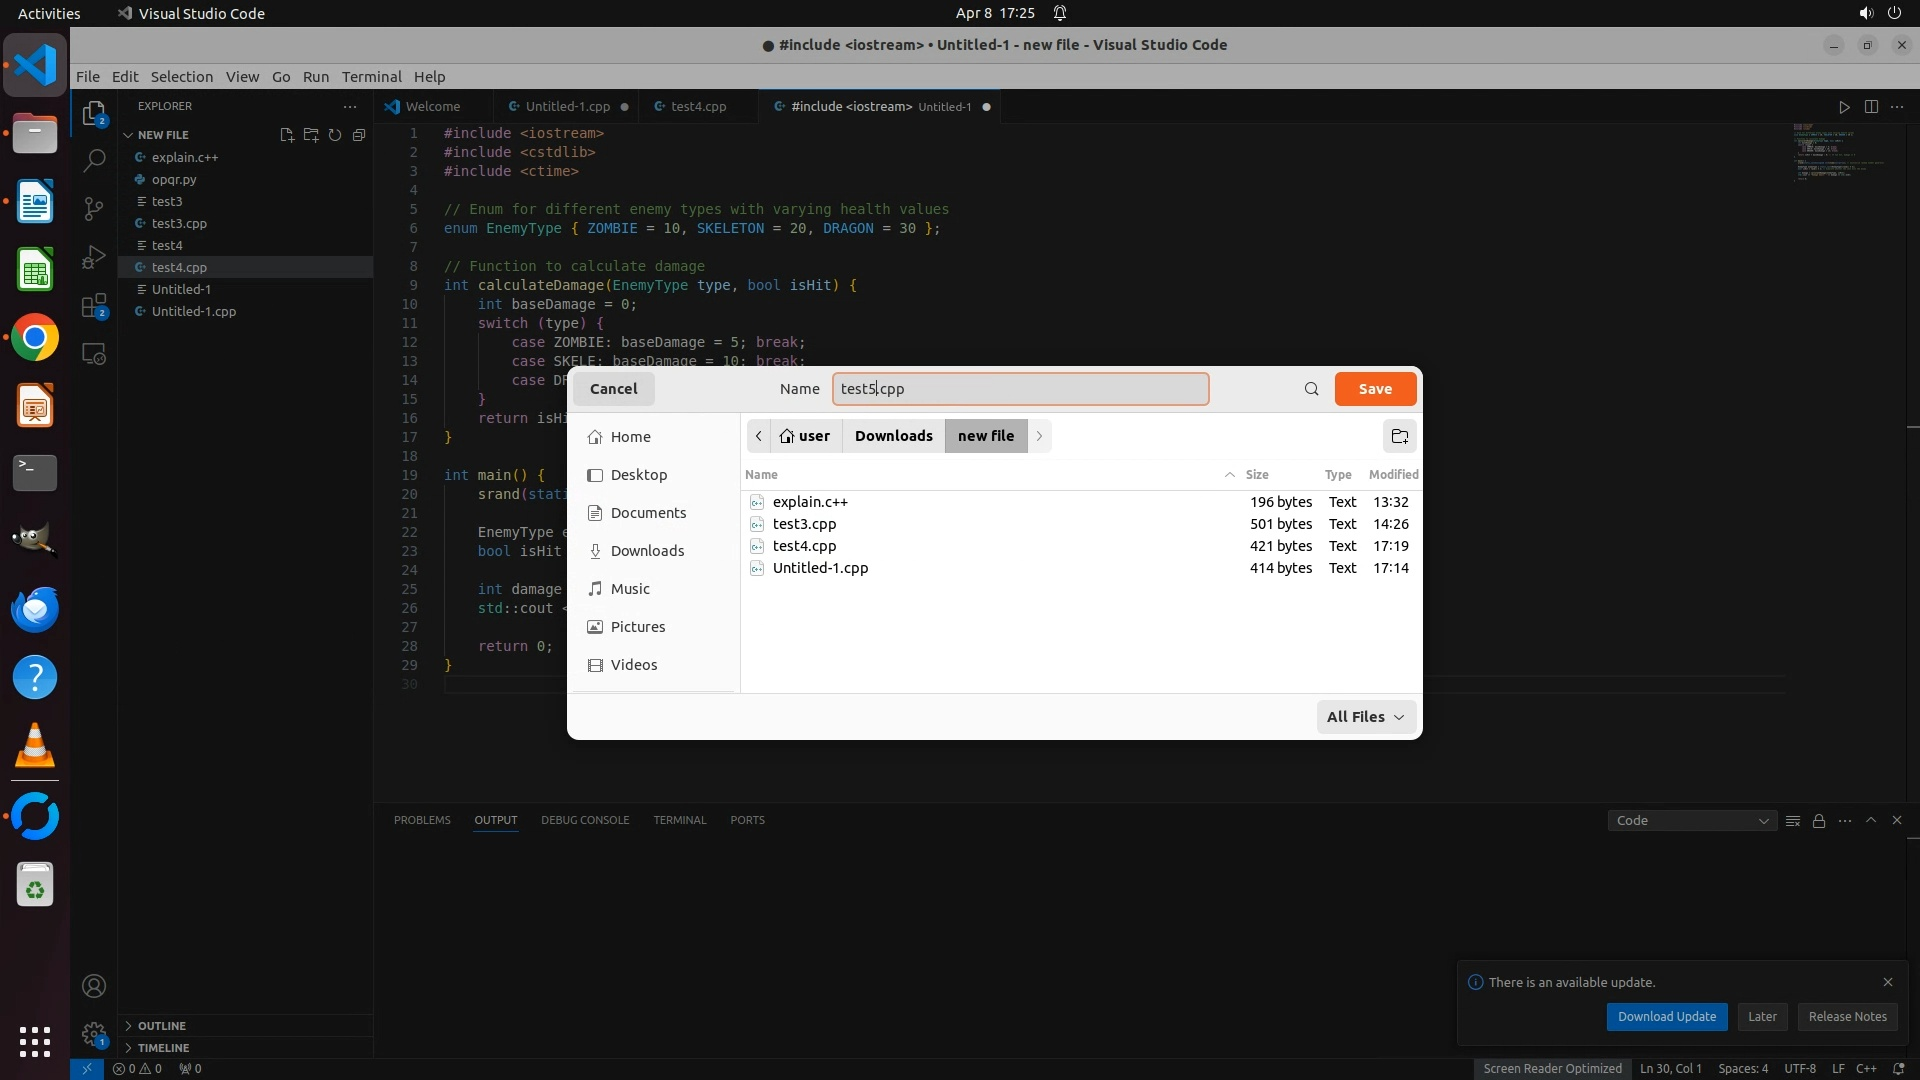This screenshot has height=1080, width=1920.
Task: Click the Run Code play icon
Action: 1844,107
